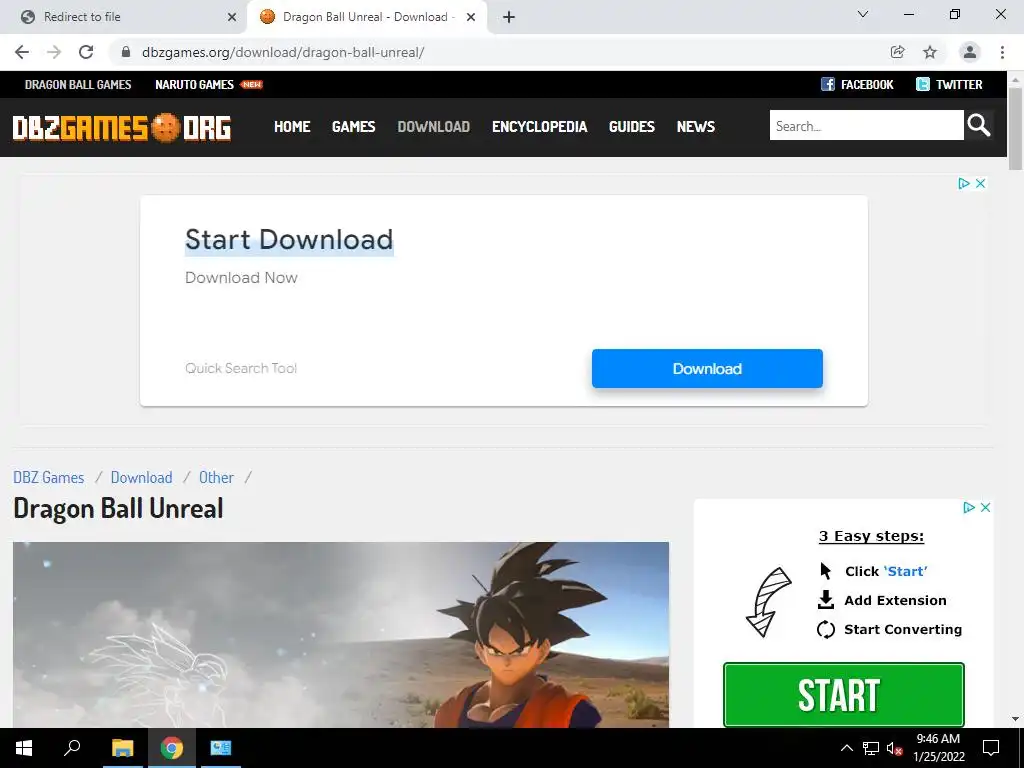
Task: Close top banner ad with X
Action: coord(980,184)
